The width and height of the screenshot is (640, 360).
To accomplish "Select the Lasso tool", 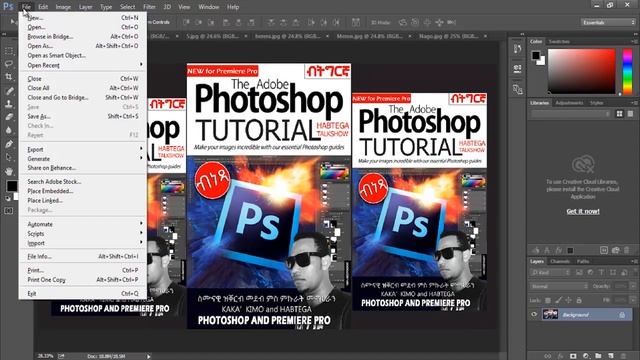I will point(9,64).
